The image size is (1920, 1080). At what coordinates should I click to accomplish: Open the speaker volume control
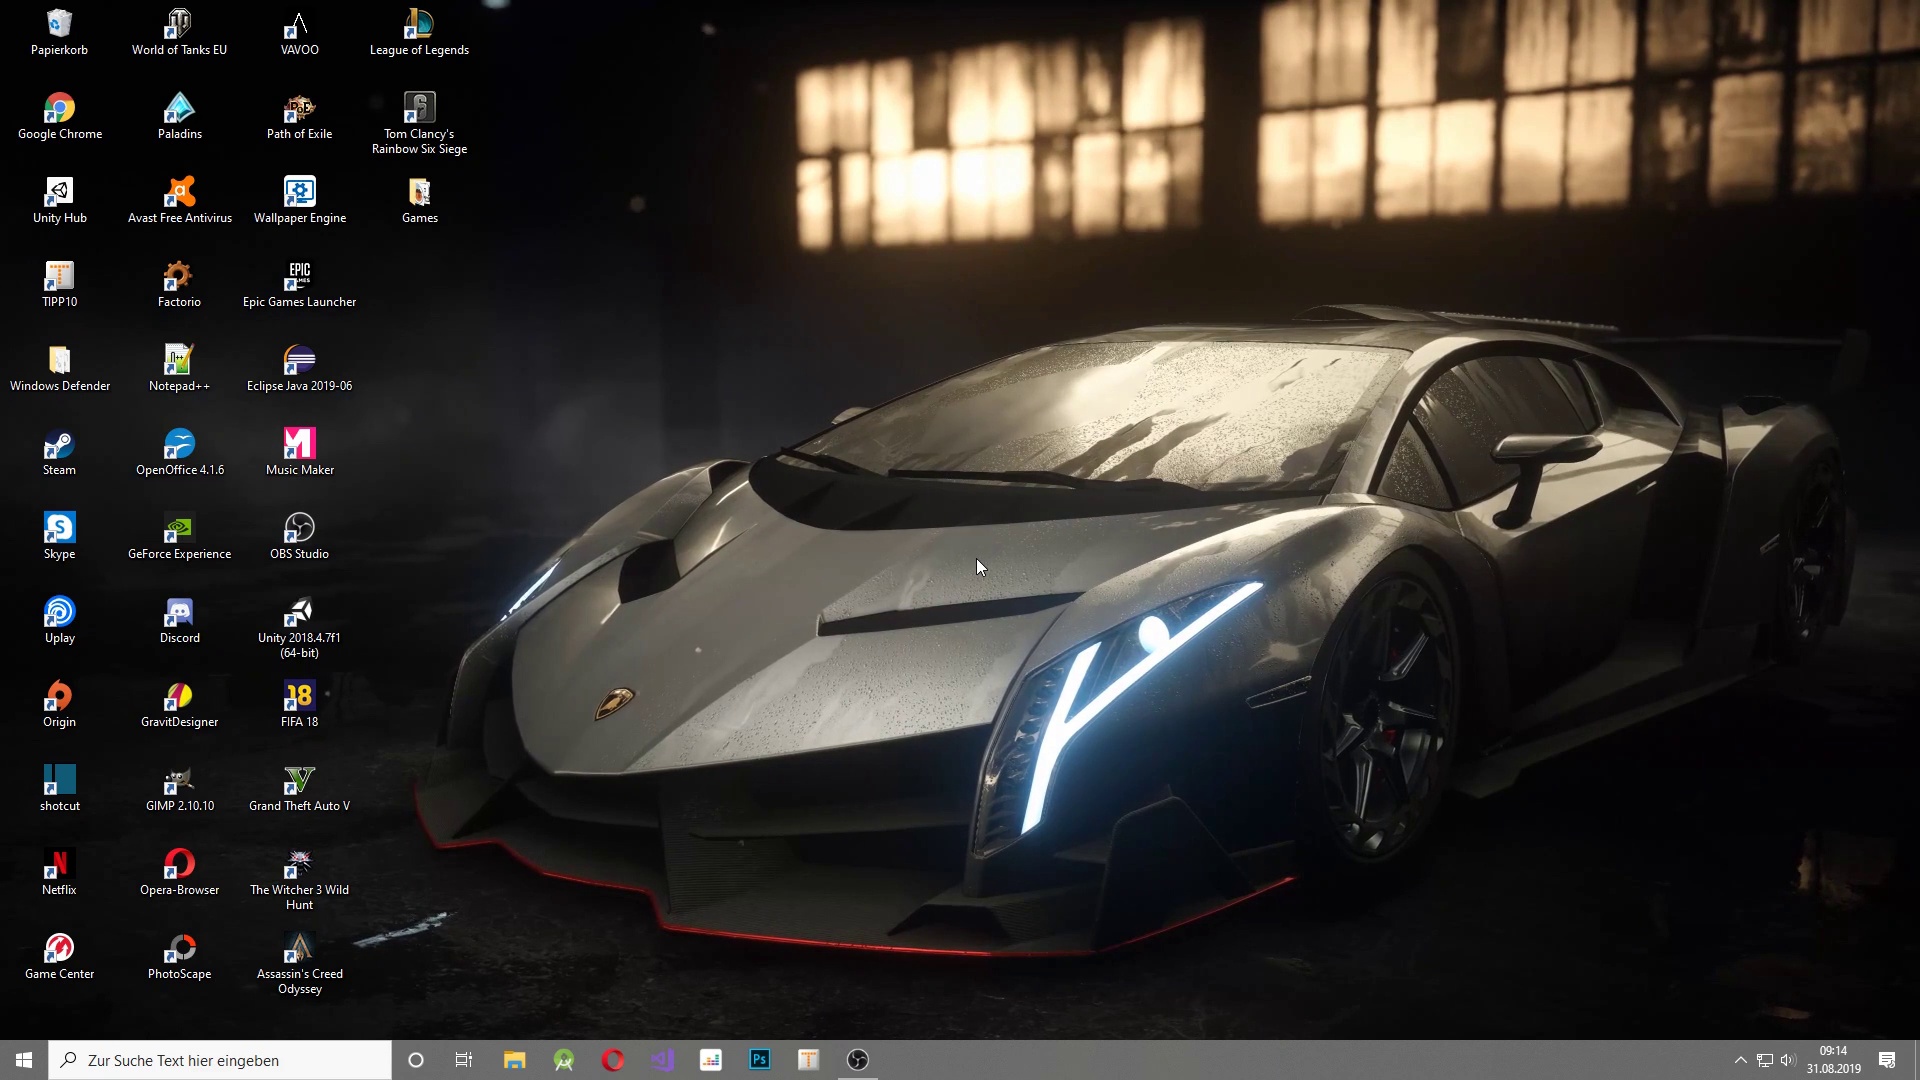tap(1788, 1060)
